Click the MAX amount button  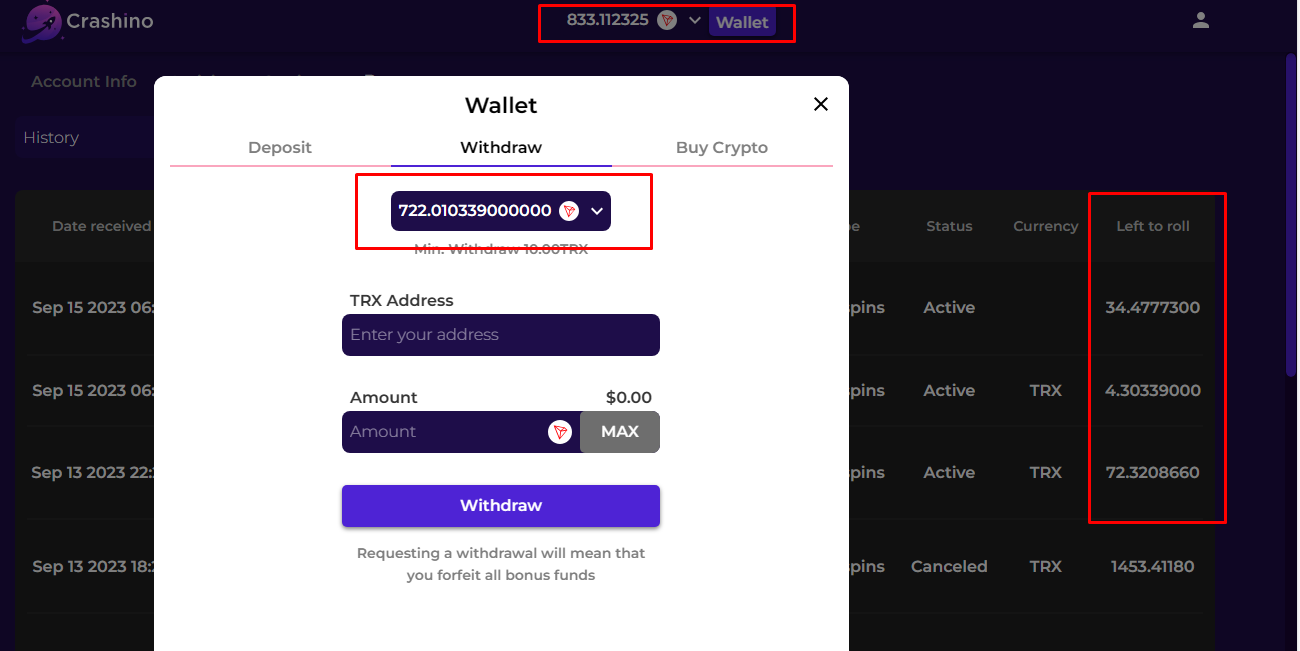[x=620, y=432]
